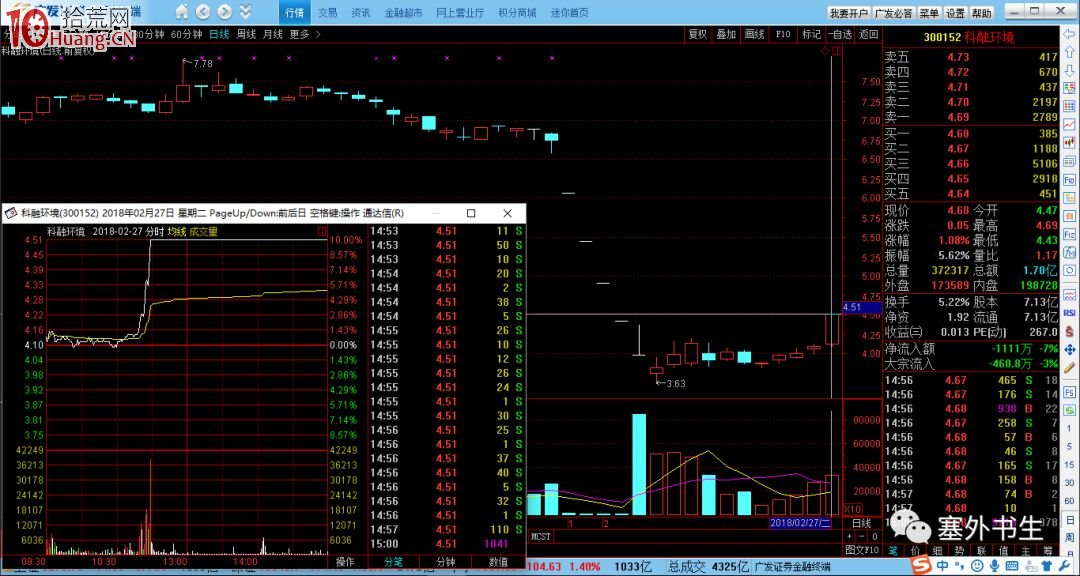Expand the 更多 periods menu

point(304,34)
